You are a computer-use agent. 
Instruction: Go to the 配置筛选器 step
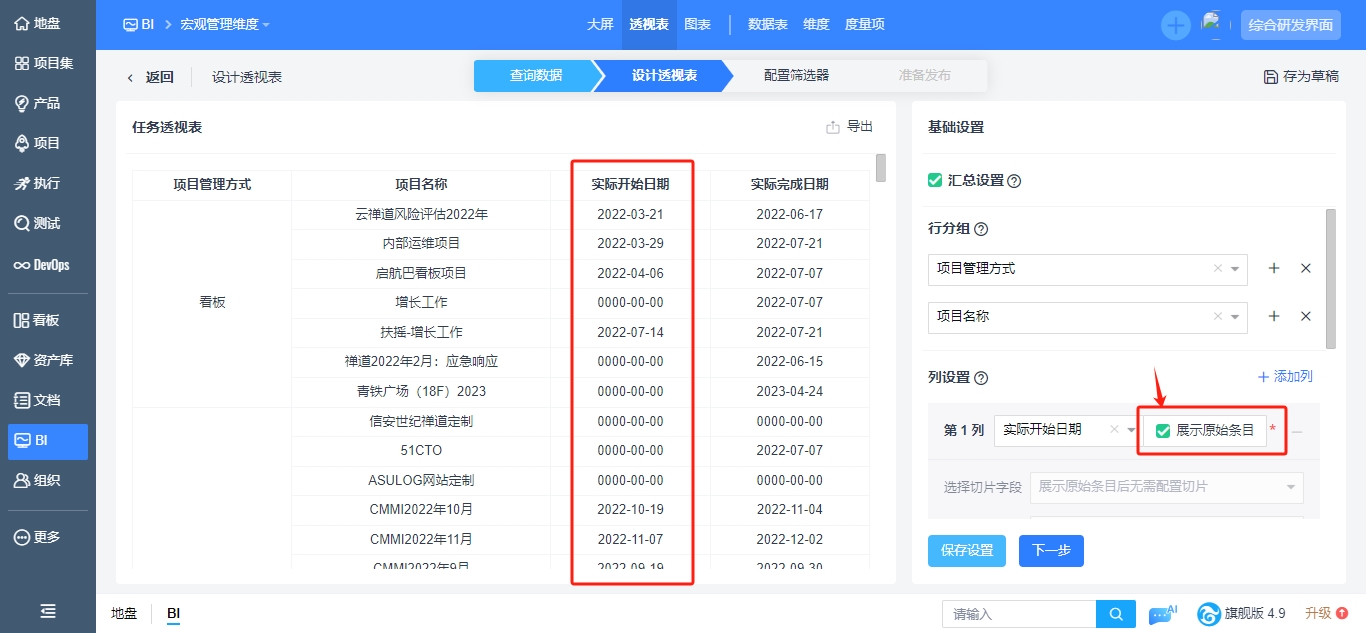click(x=796, y=76)
